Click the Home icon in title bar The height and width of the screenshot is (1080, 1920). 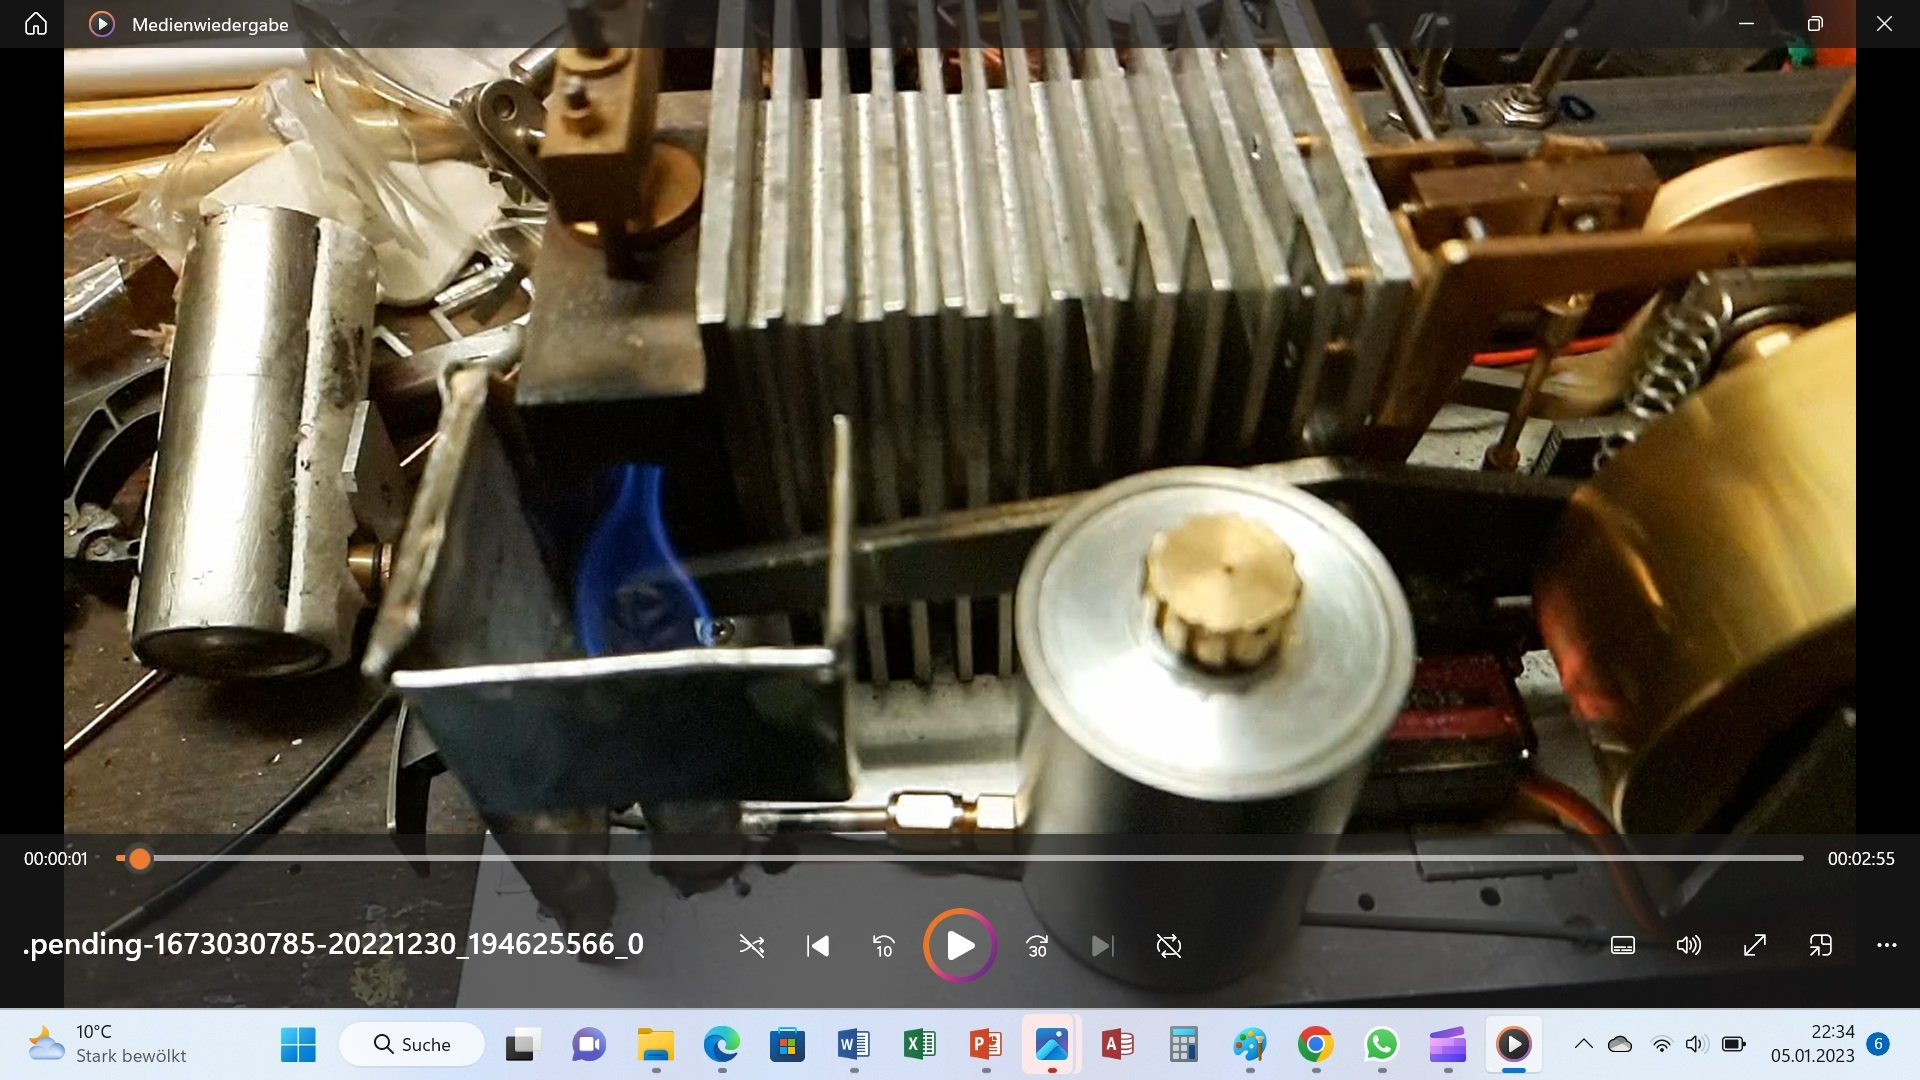click(36, 24)
